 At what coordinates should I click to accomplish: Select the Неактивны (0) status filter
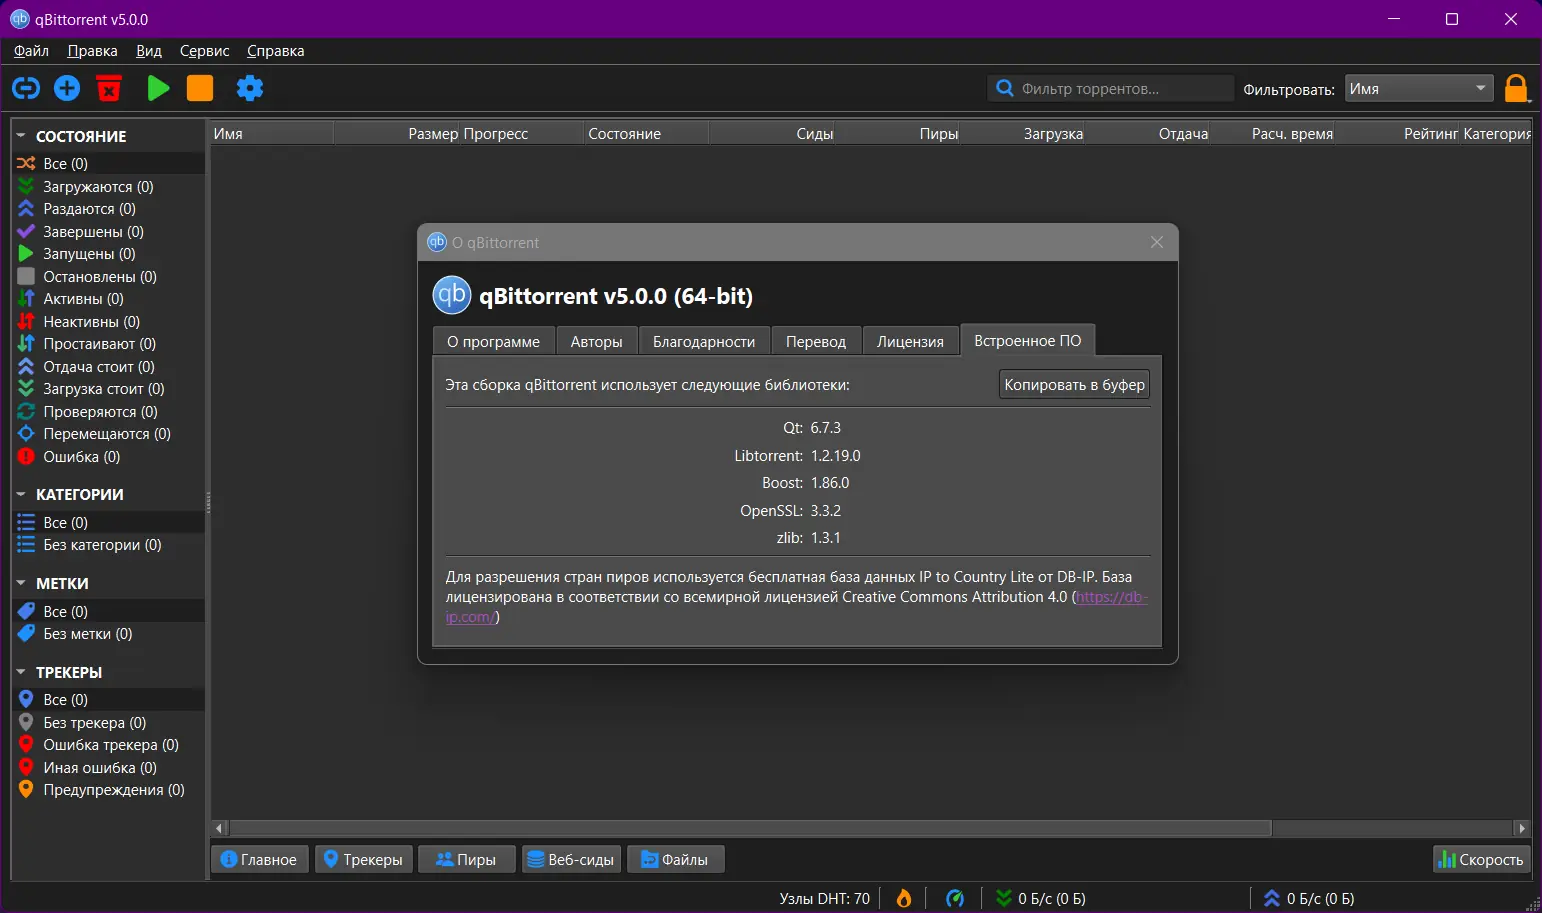pos(108,321)
